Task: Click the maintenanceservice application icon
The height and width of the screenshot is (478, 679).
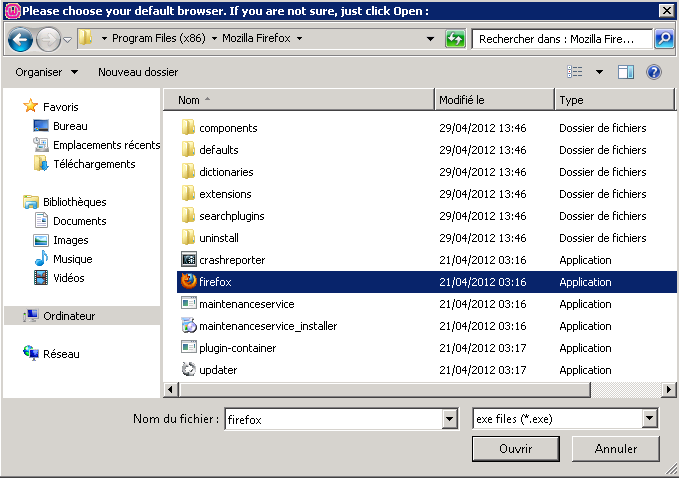Action: pos(188,303)
